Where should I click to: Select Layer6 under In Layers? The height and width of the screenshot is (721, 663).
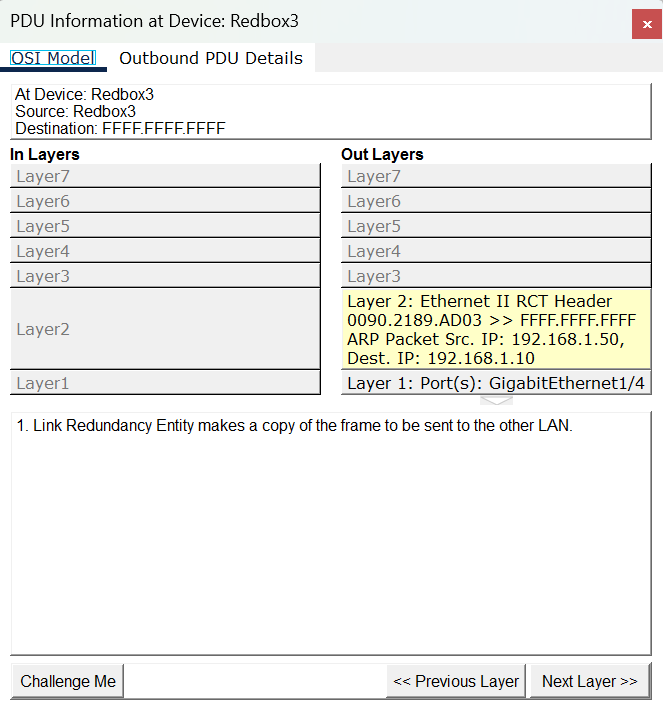point(165,201)
